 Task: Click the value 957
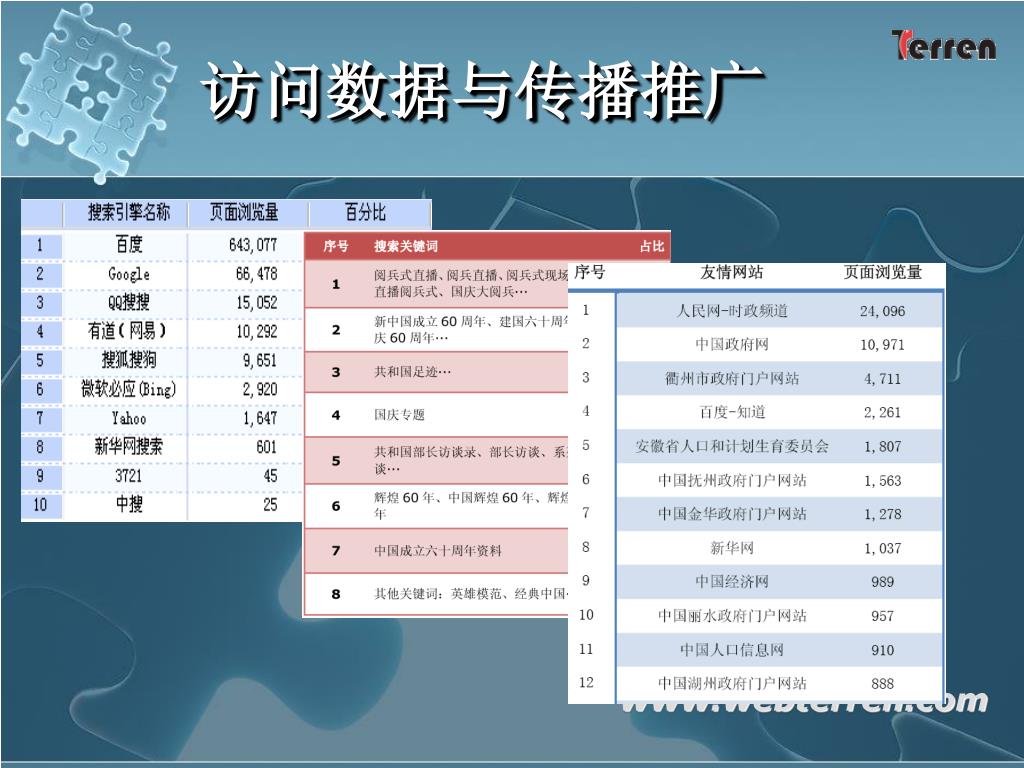(882, 616)
